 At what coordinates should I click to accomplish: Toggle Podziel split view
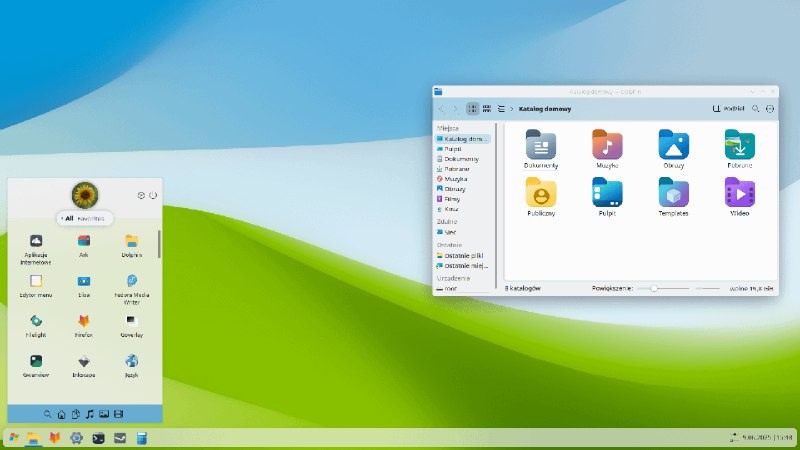[728, 109]
